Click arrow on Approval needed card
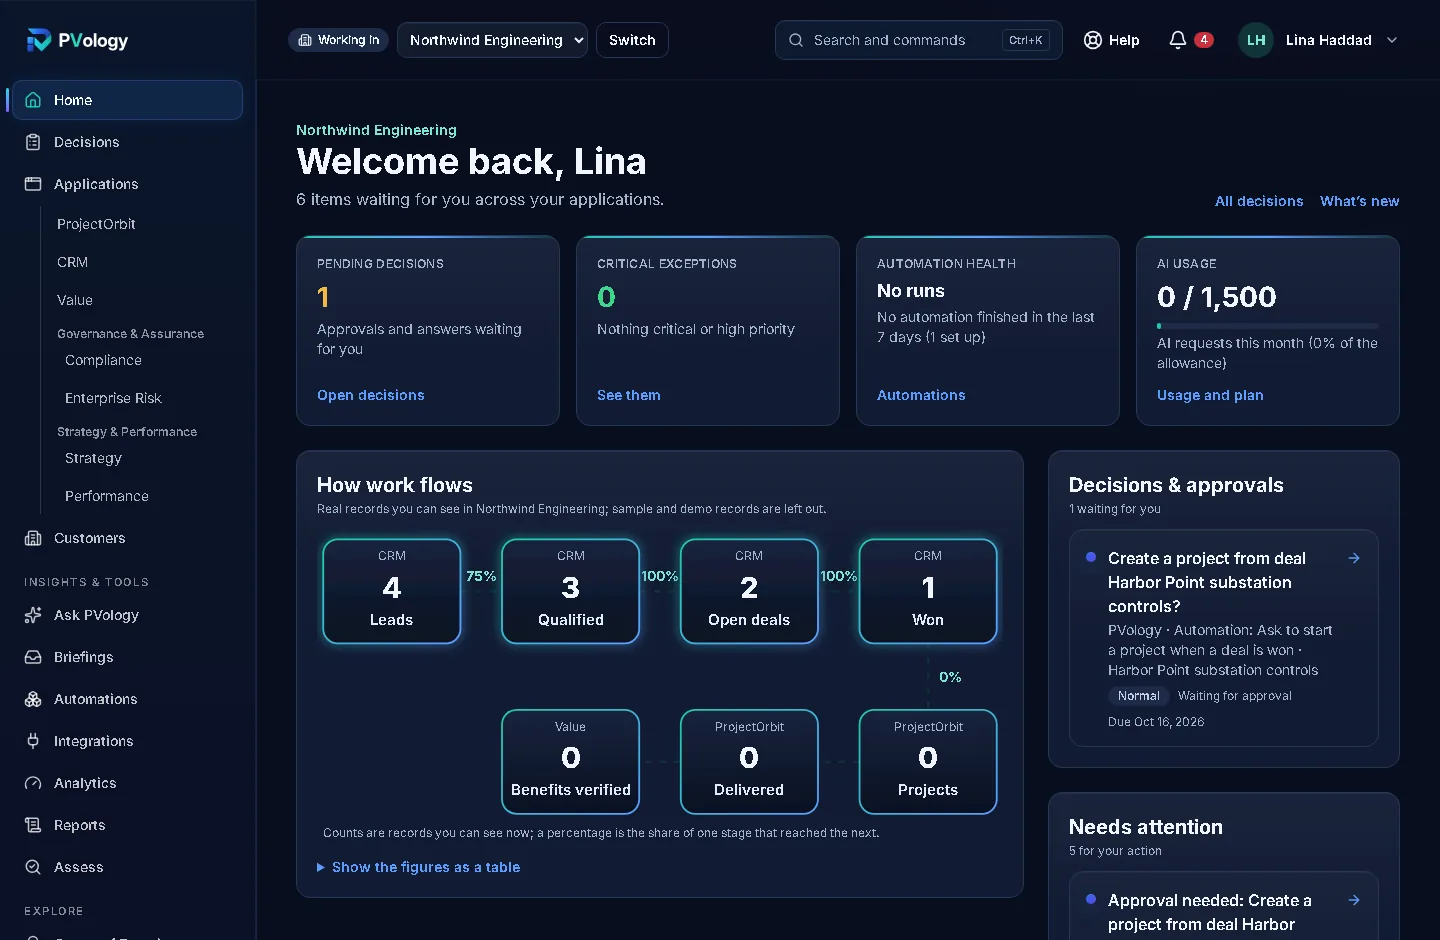The width and height of the screenshot is (1440, 940). point(1354,900)
